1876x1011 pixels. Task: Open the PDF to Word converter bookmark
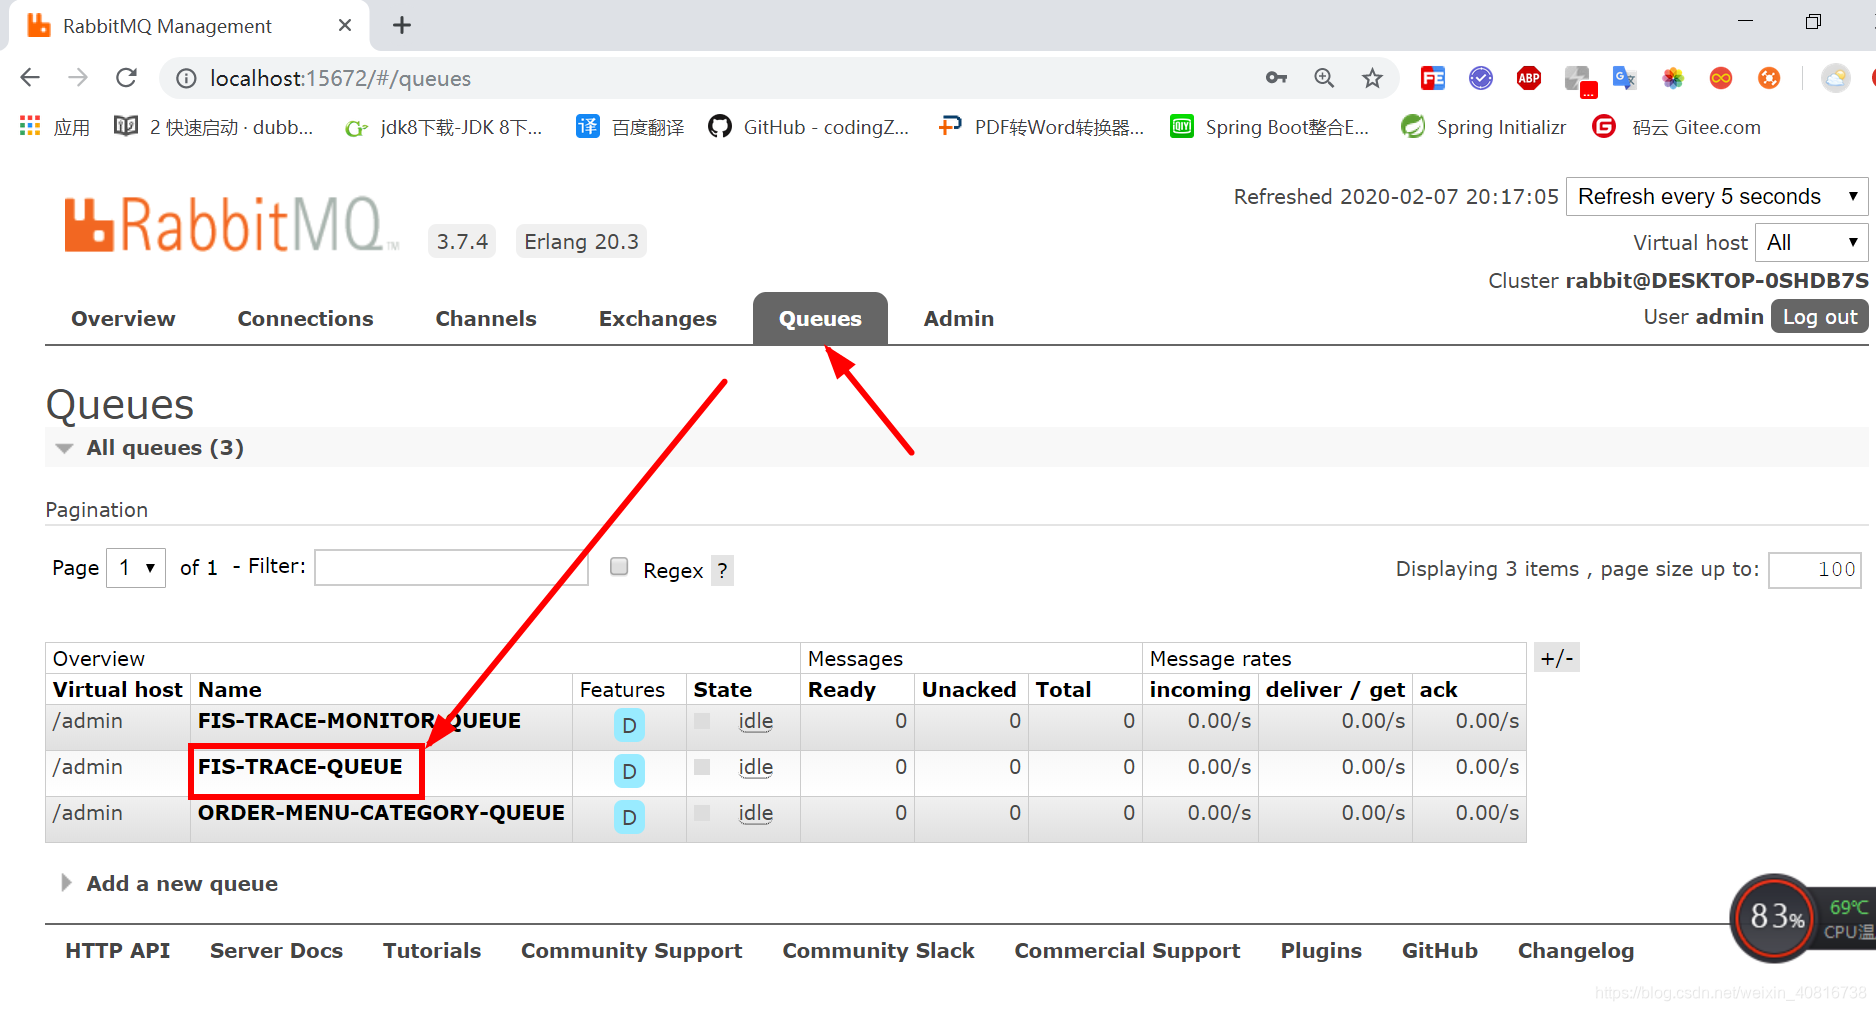coord(1041,127)
